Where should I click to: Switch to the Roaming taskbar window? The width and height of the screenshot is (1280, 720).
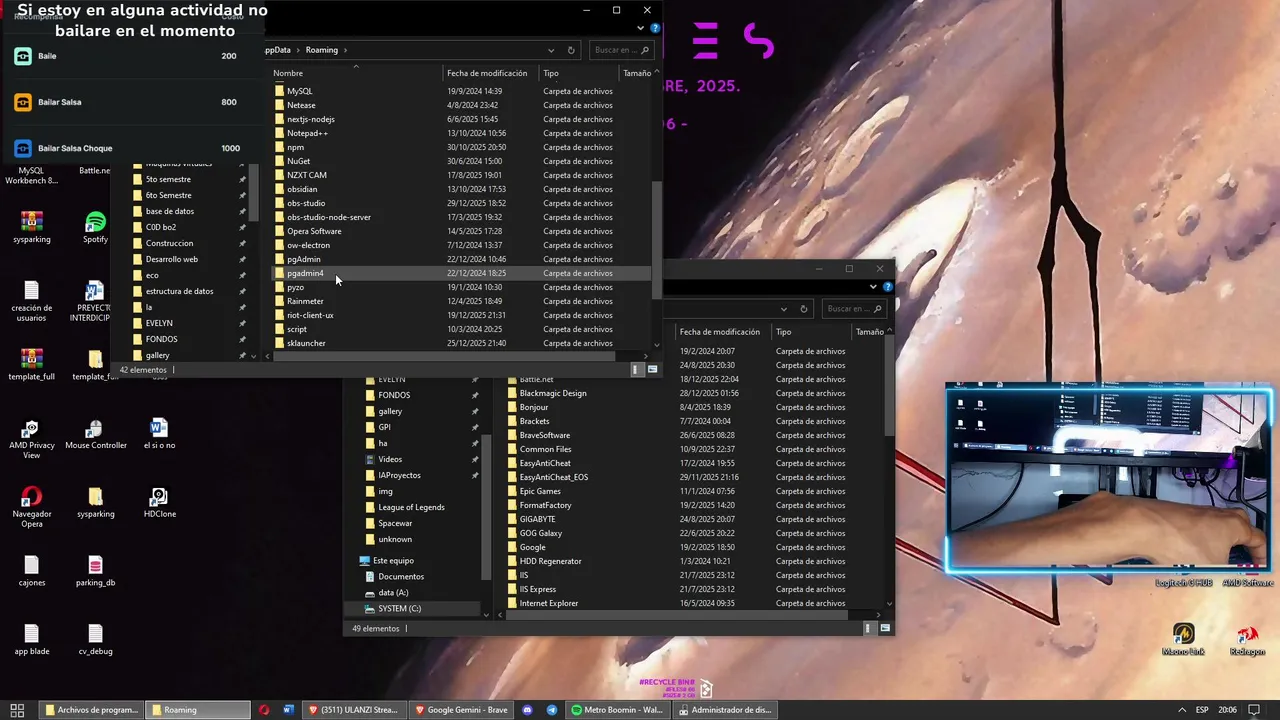pos(197,710)
